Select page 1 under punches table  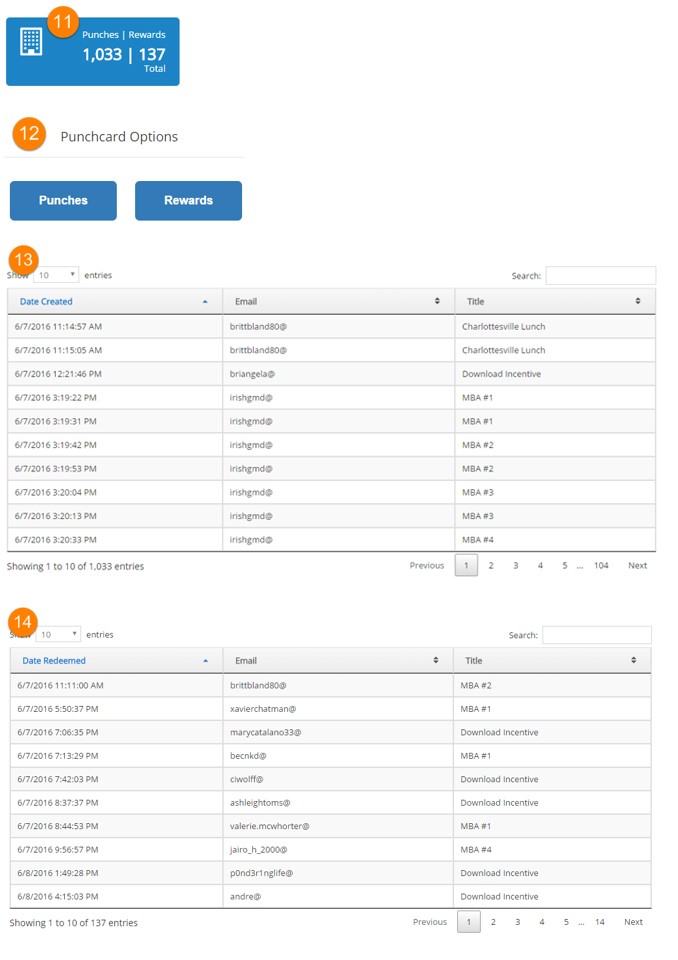pyautogui.click(x=466, y=565)
